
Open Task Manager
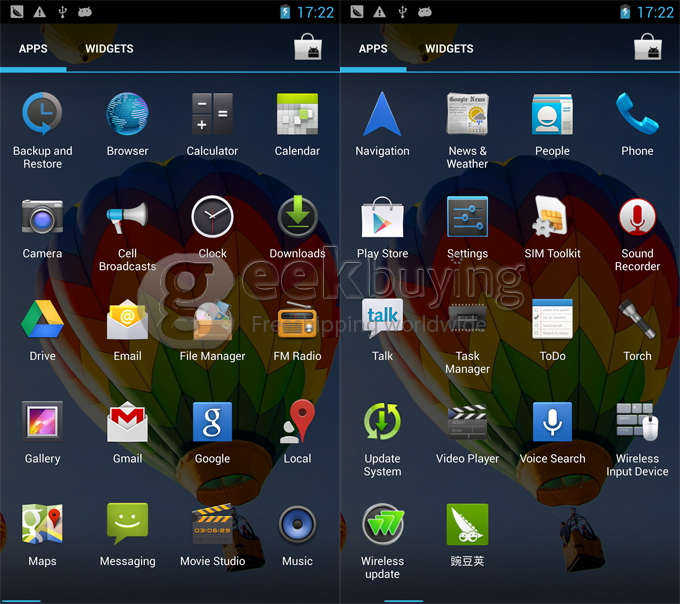pyautogui.click(x=468, y=318)
